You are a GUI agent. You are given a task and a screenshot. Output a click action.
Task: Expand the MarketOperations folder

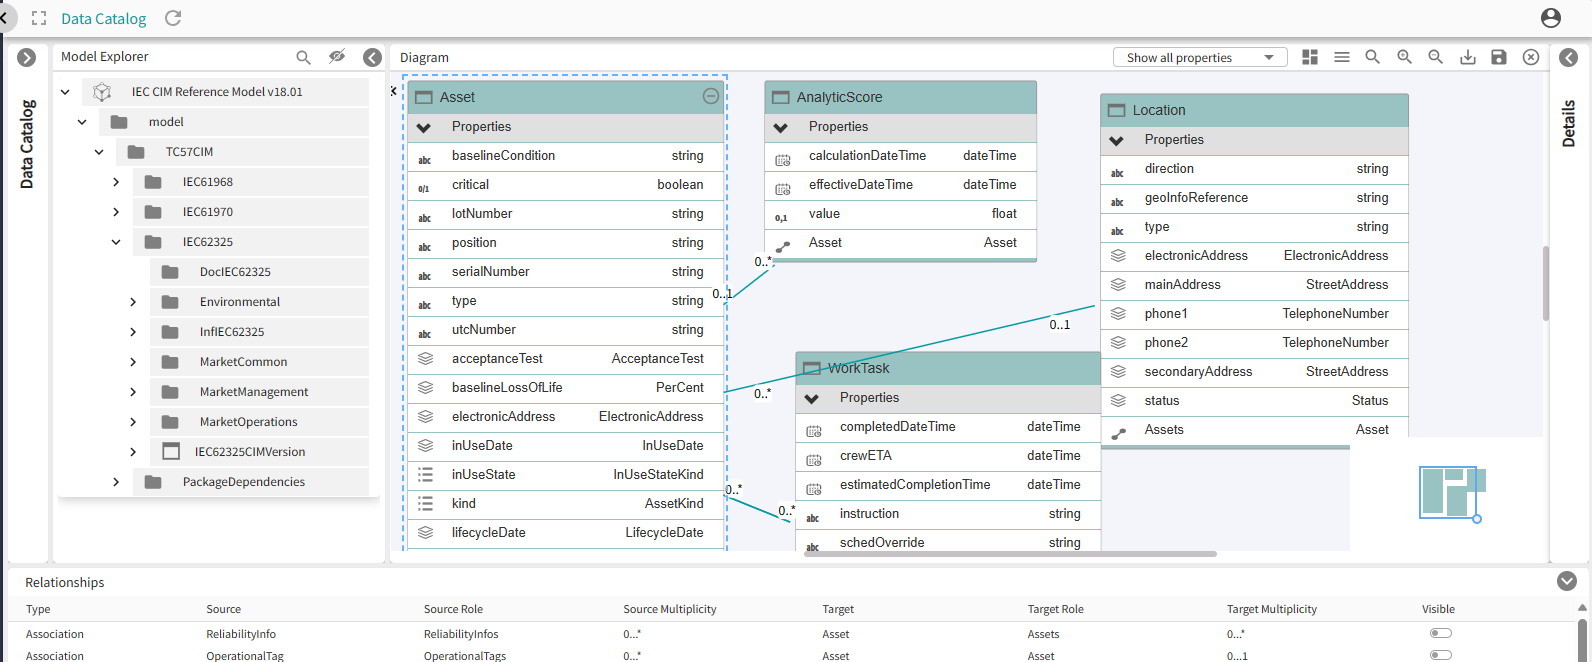(x=133, y=422)
